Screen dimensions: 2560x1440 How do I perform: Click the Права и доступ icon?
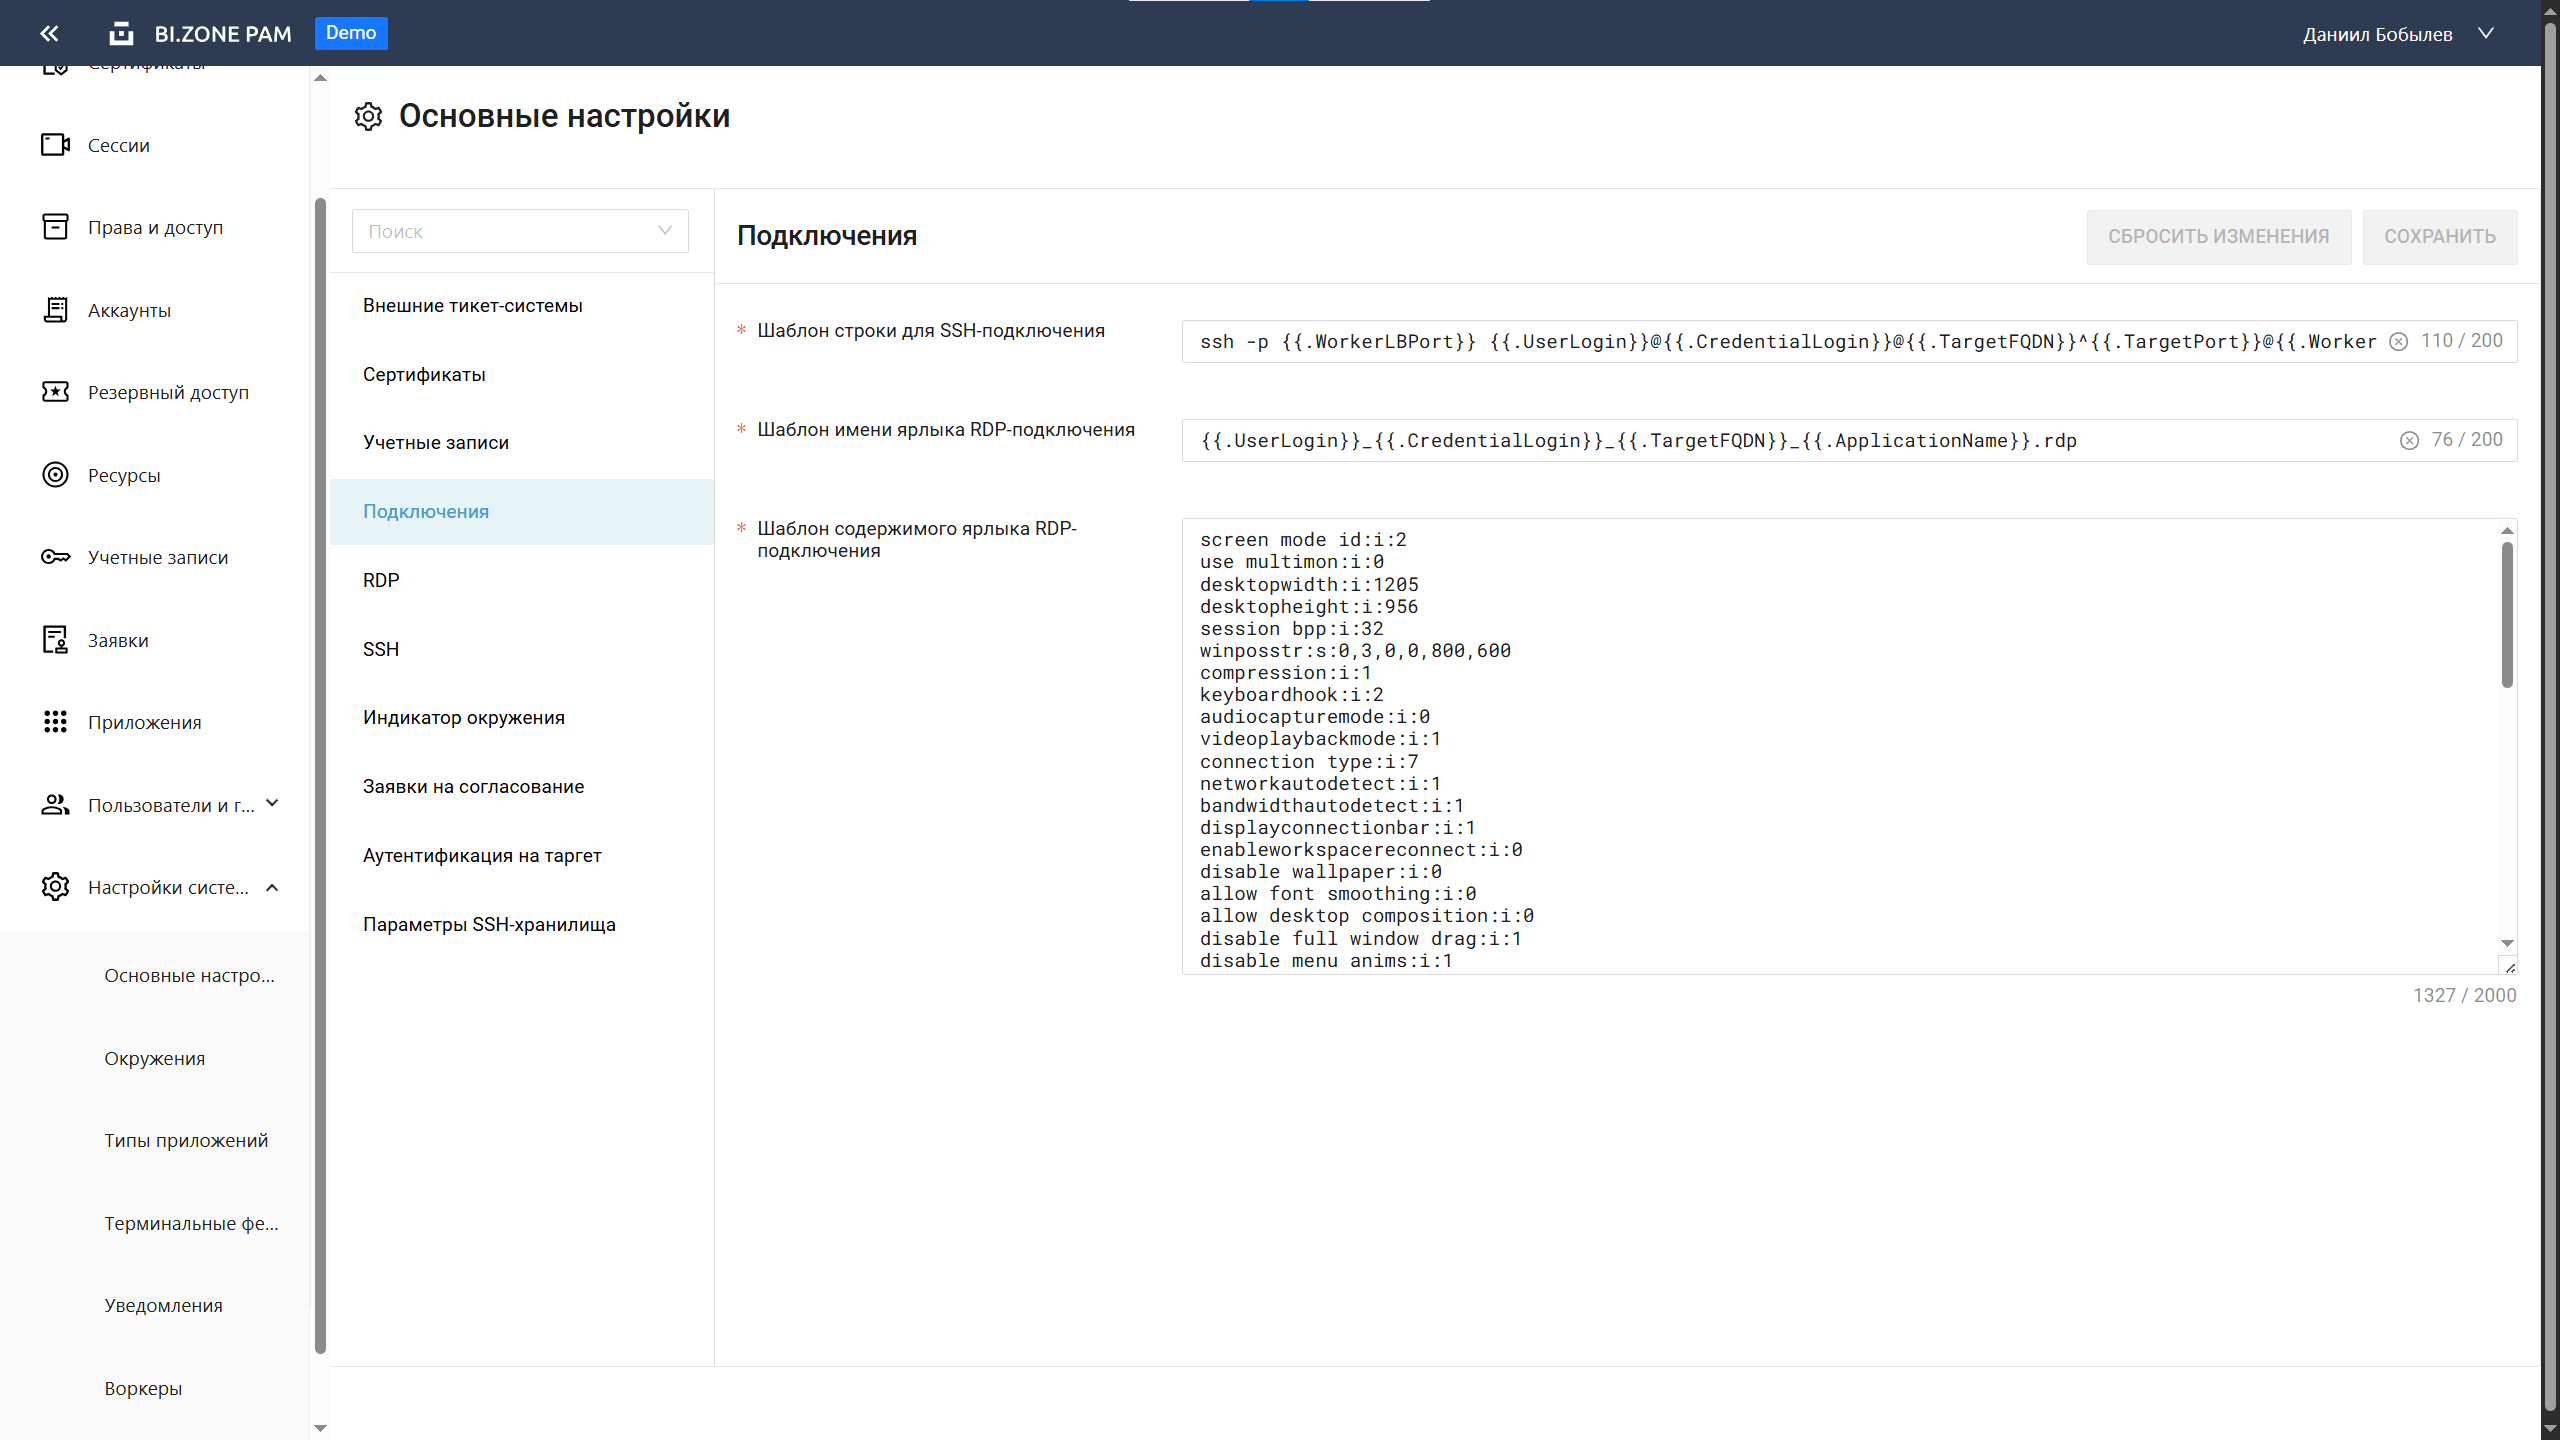[x=55, y=227]
